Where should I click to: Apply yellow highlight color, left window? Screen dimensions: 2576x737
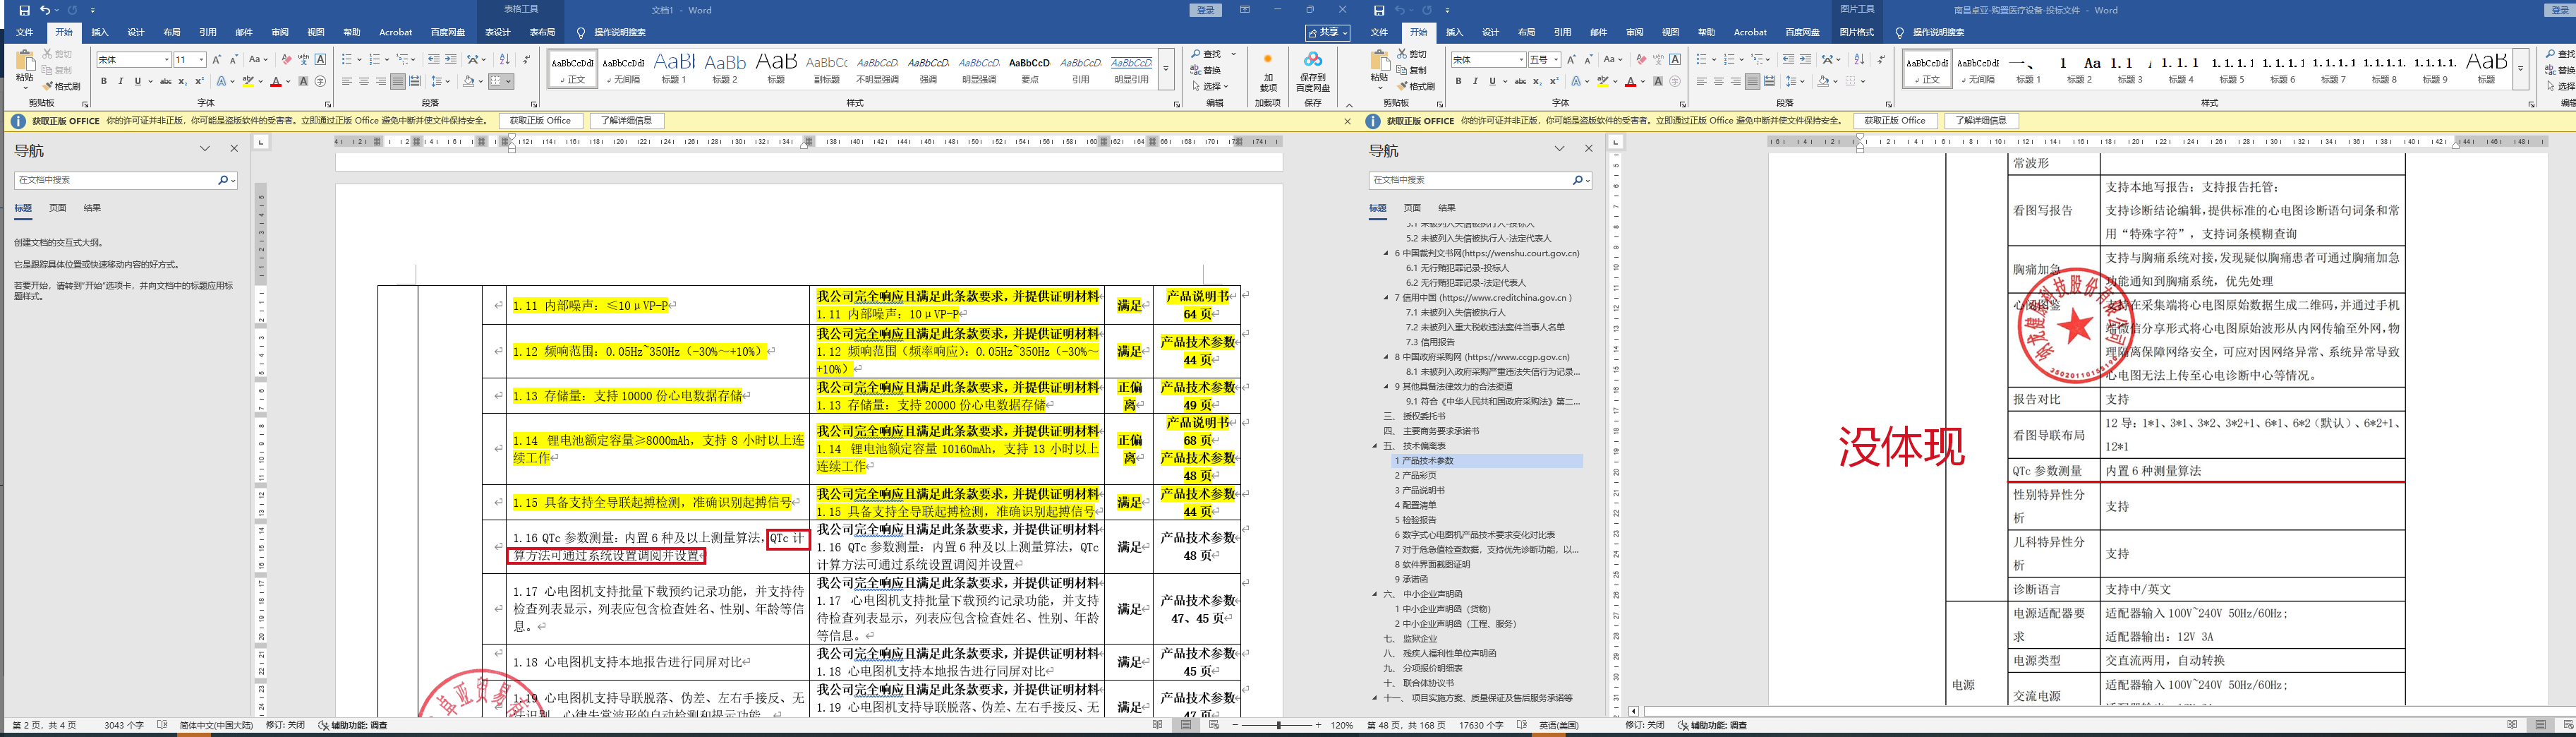248,82
